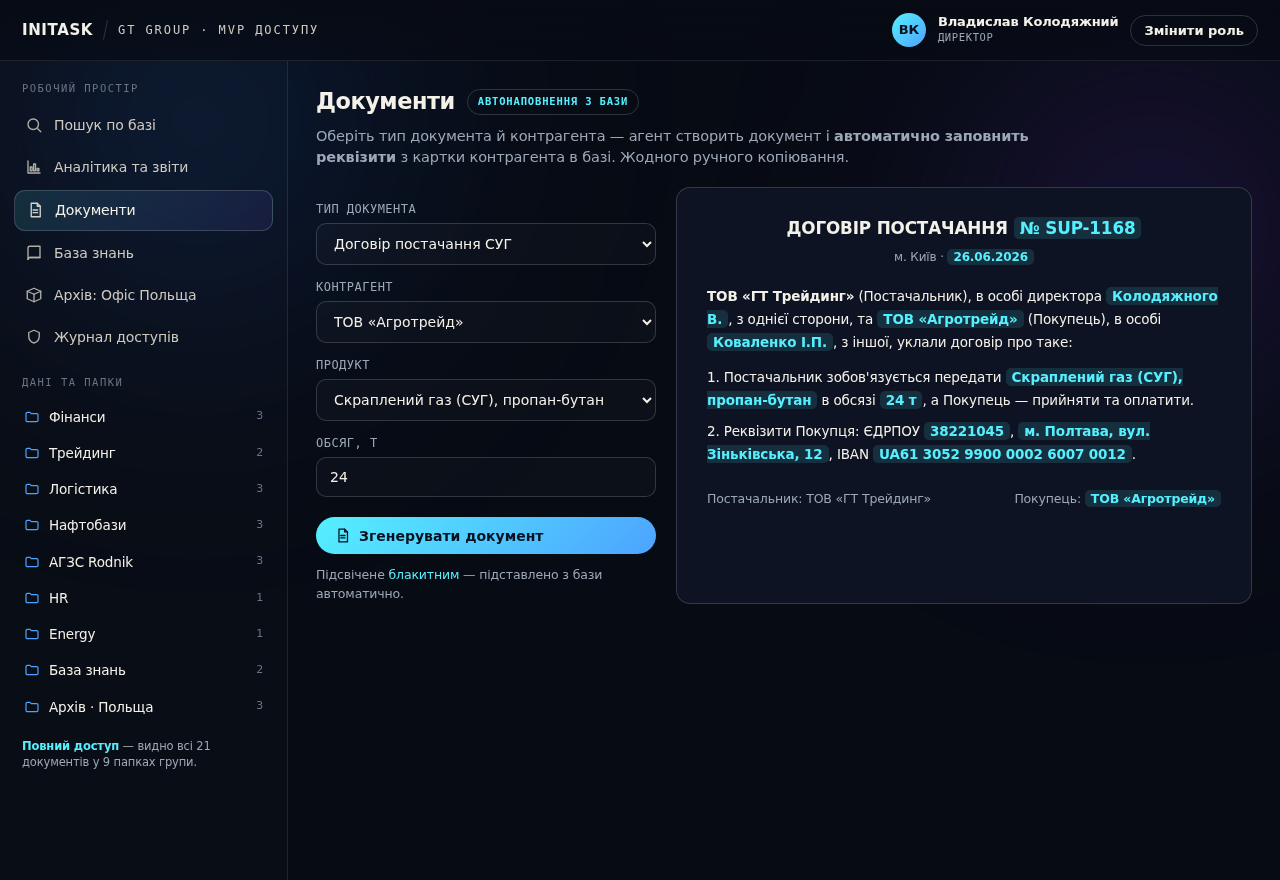Open the HR folder
The width and height of the screenshot is (1280, 880).
[x=143, y=598]
